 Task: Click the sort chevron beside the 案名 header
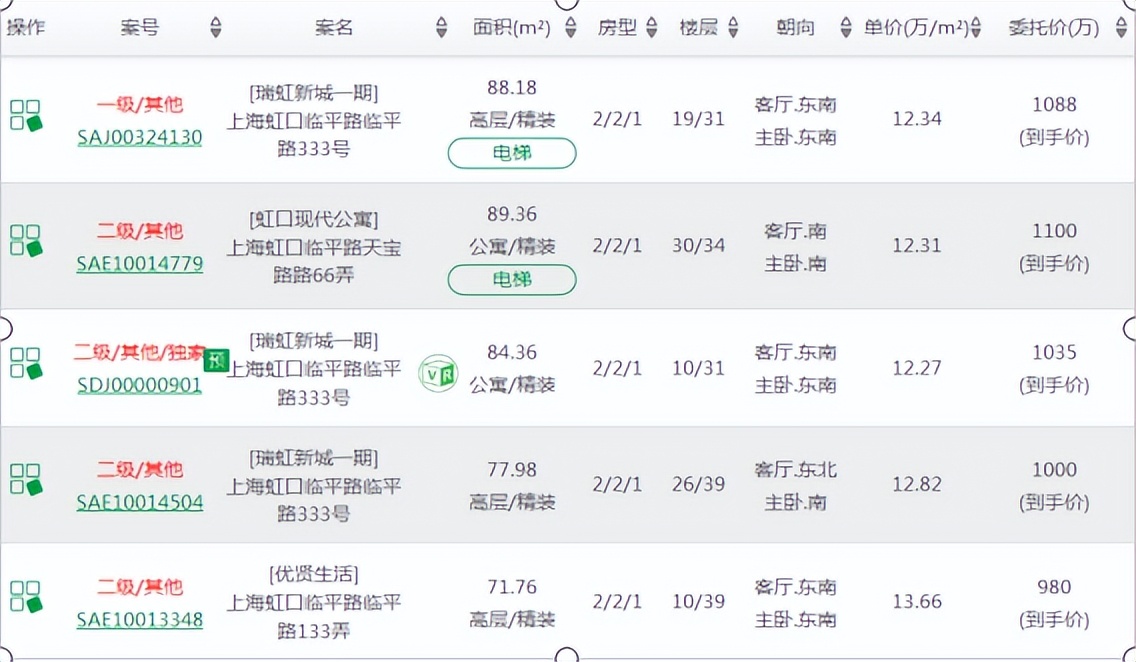(x=441, y=28)
